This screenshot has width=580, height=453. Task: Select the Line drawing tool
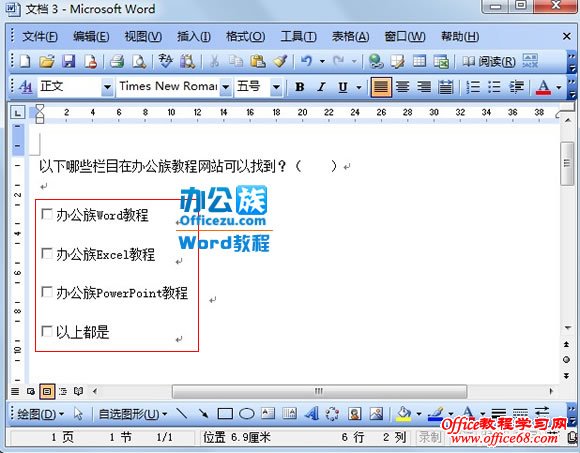(181, 413)
